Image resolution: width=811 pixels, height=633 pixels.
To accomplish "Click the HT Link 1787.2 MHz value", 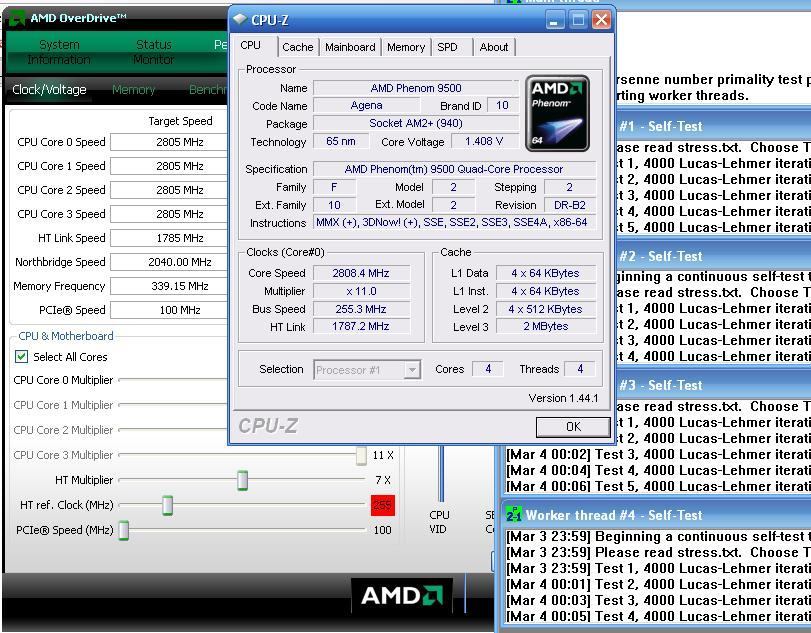I will [361, 326].
